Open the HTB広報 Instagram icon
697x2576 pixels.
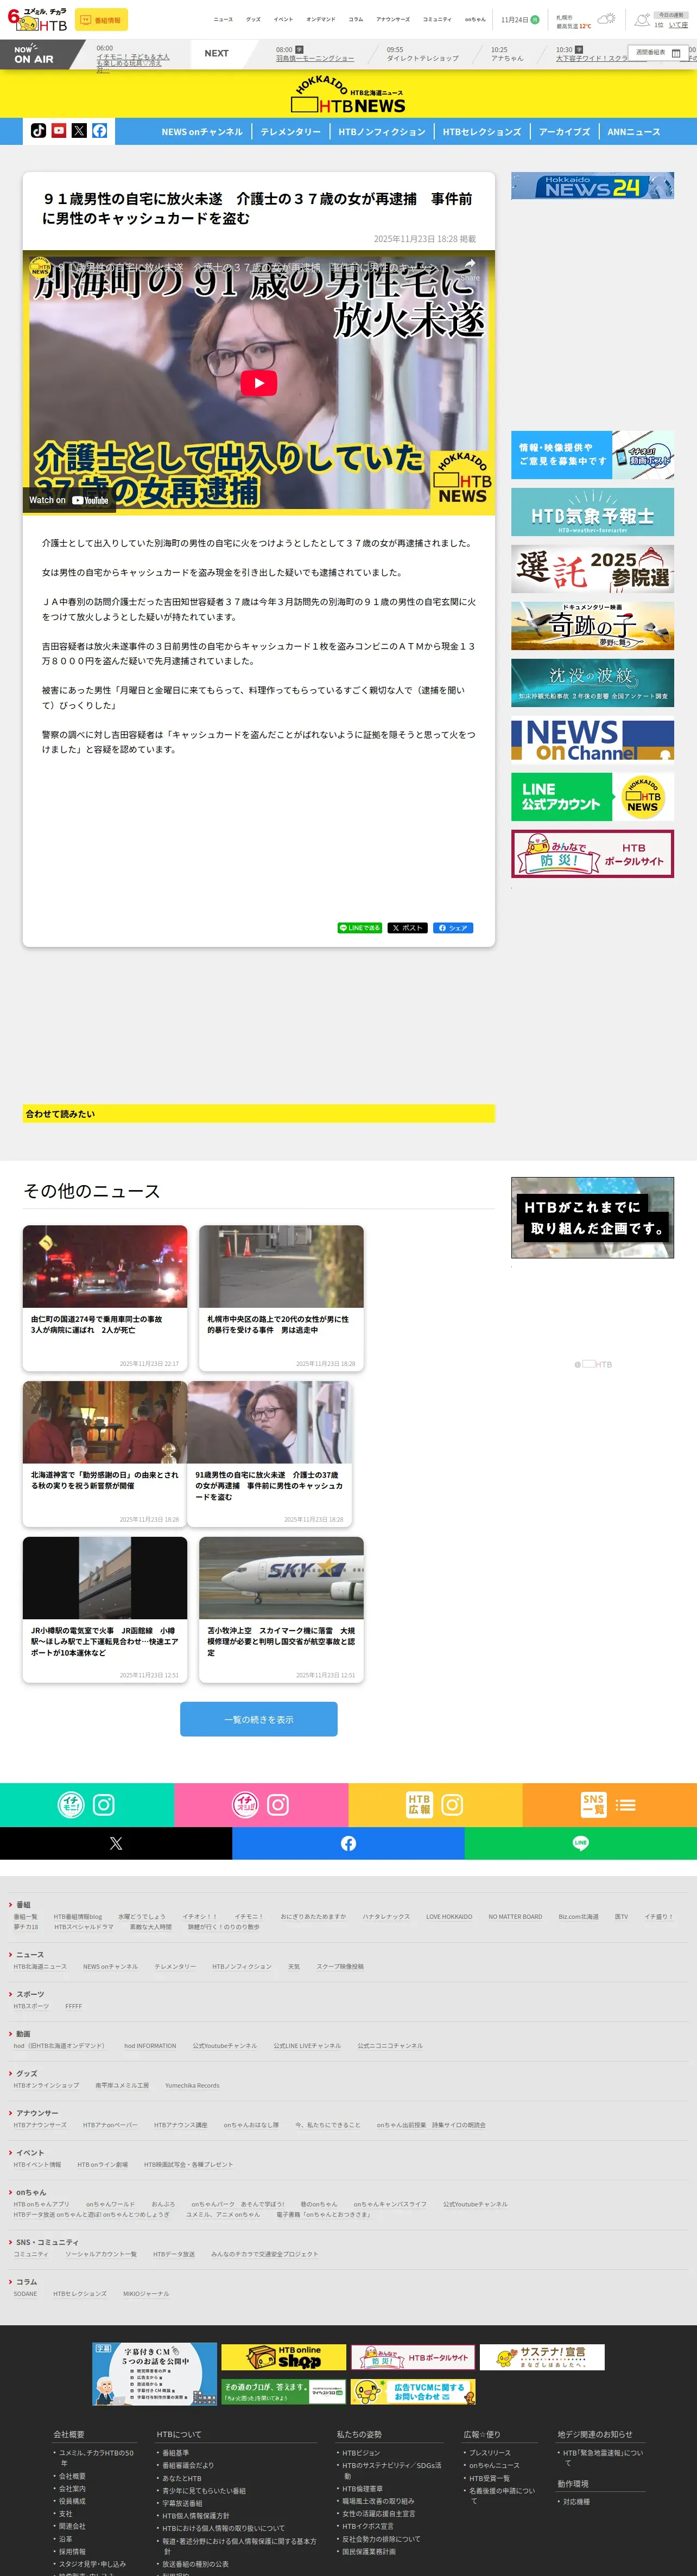(x=452, y=1805)
